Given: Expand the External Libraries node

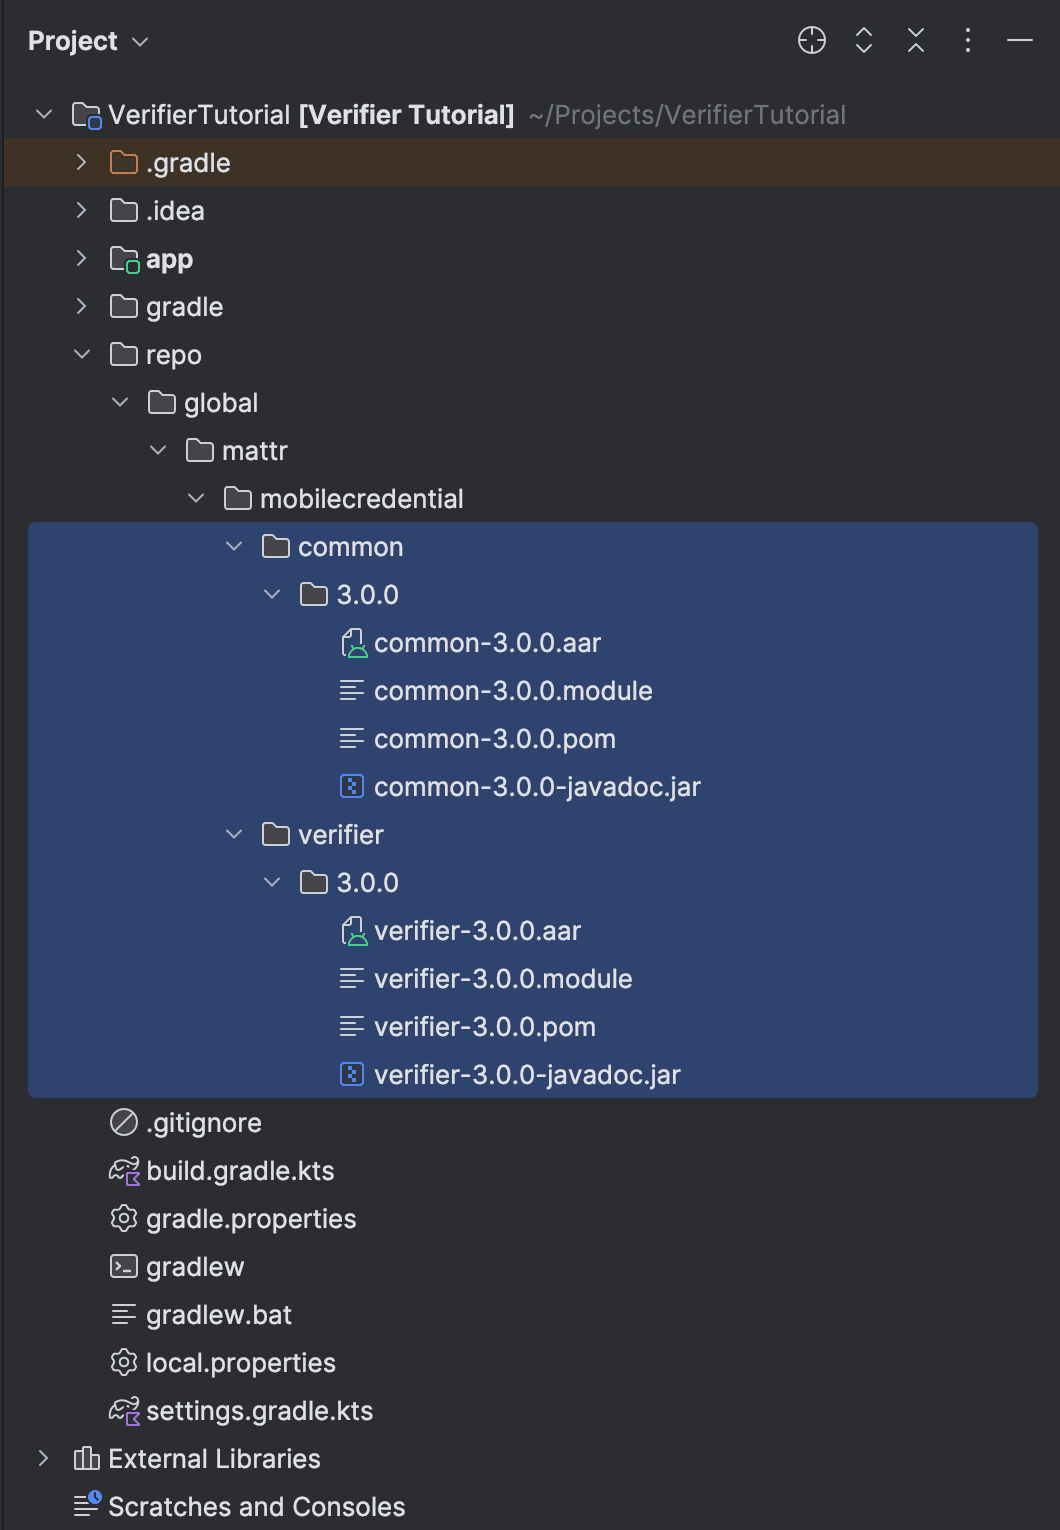Looking at the screenshot, I should coord(44,1459).
